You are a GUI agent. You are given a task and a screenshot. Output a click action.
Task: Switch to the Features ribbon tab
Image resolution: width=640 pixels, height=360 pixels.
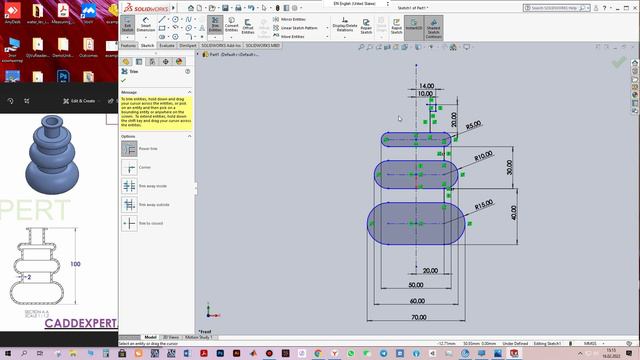128,46
